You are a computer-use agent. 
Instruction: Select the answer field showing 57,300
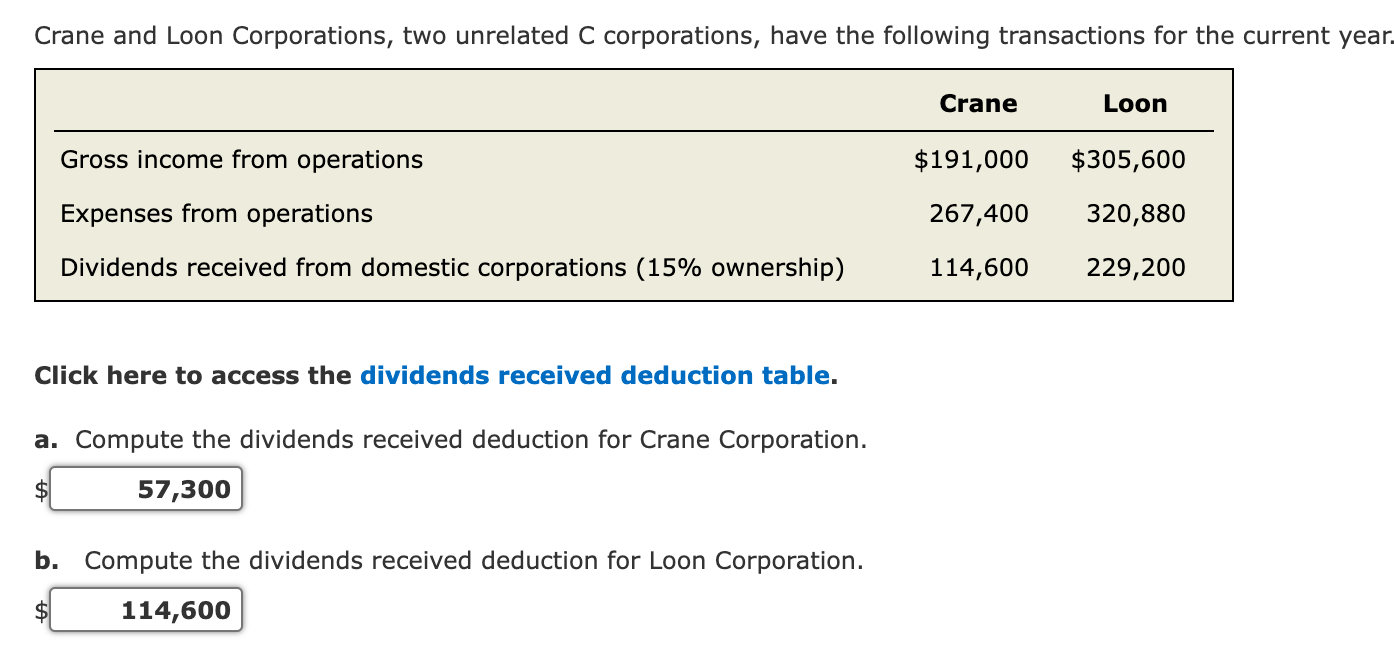click(146, 488)
